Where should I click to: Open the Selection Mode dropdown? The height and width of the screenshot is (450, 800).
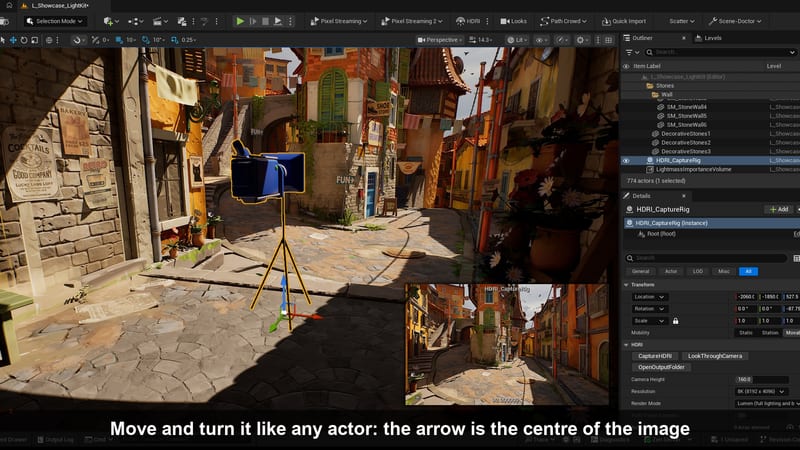[x=55, y=21]
